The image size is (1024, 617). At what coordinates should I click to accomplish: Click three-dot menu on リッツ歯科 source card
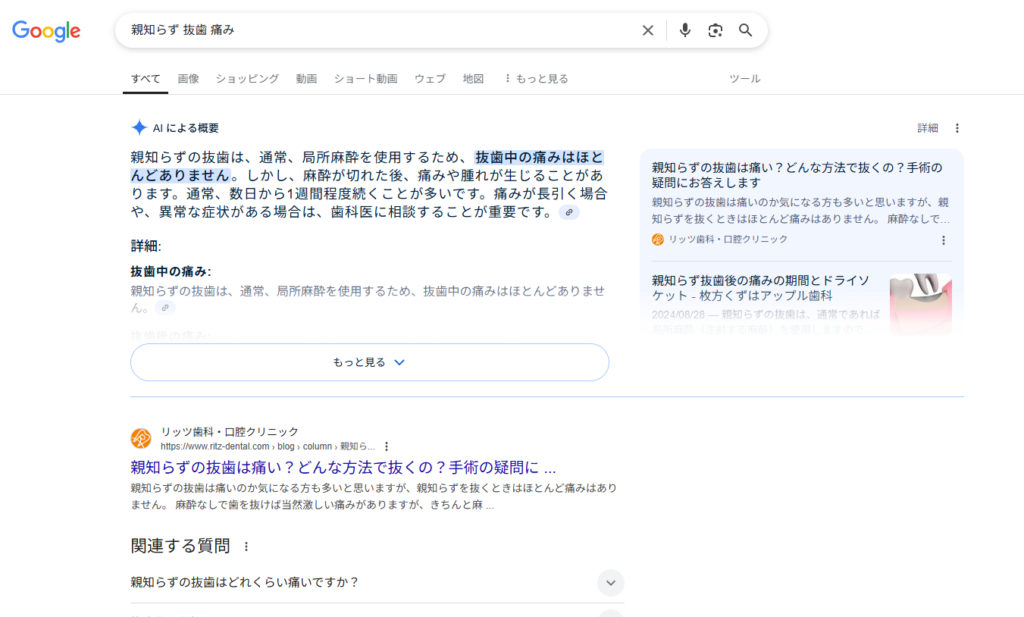click(943, 240)
